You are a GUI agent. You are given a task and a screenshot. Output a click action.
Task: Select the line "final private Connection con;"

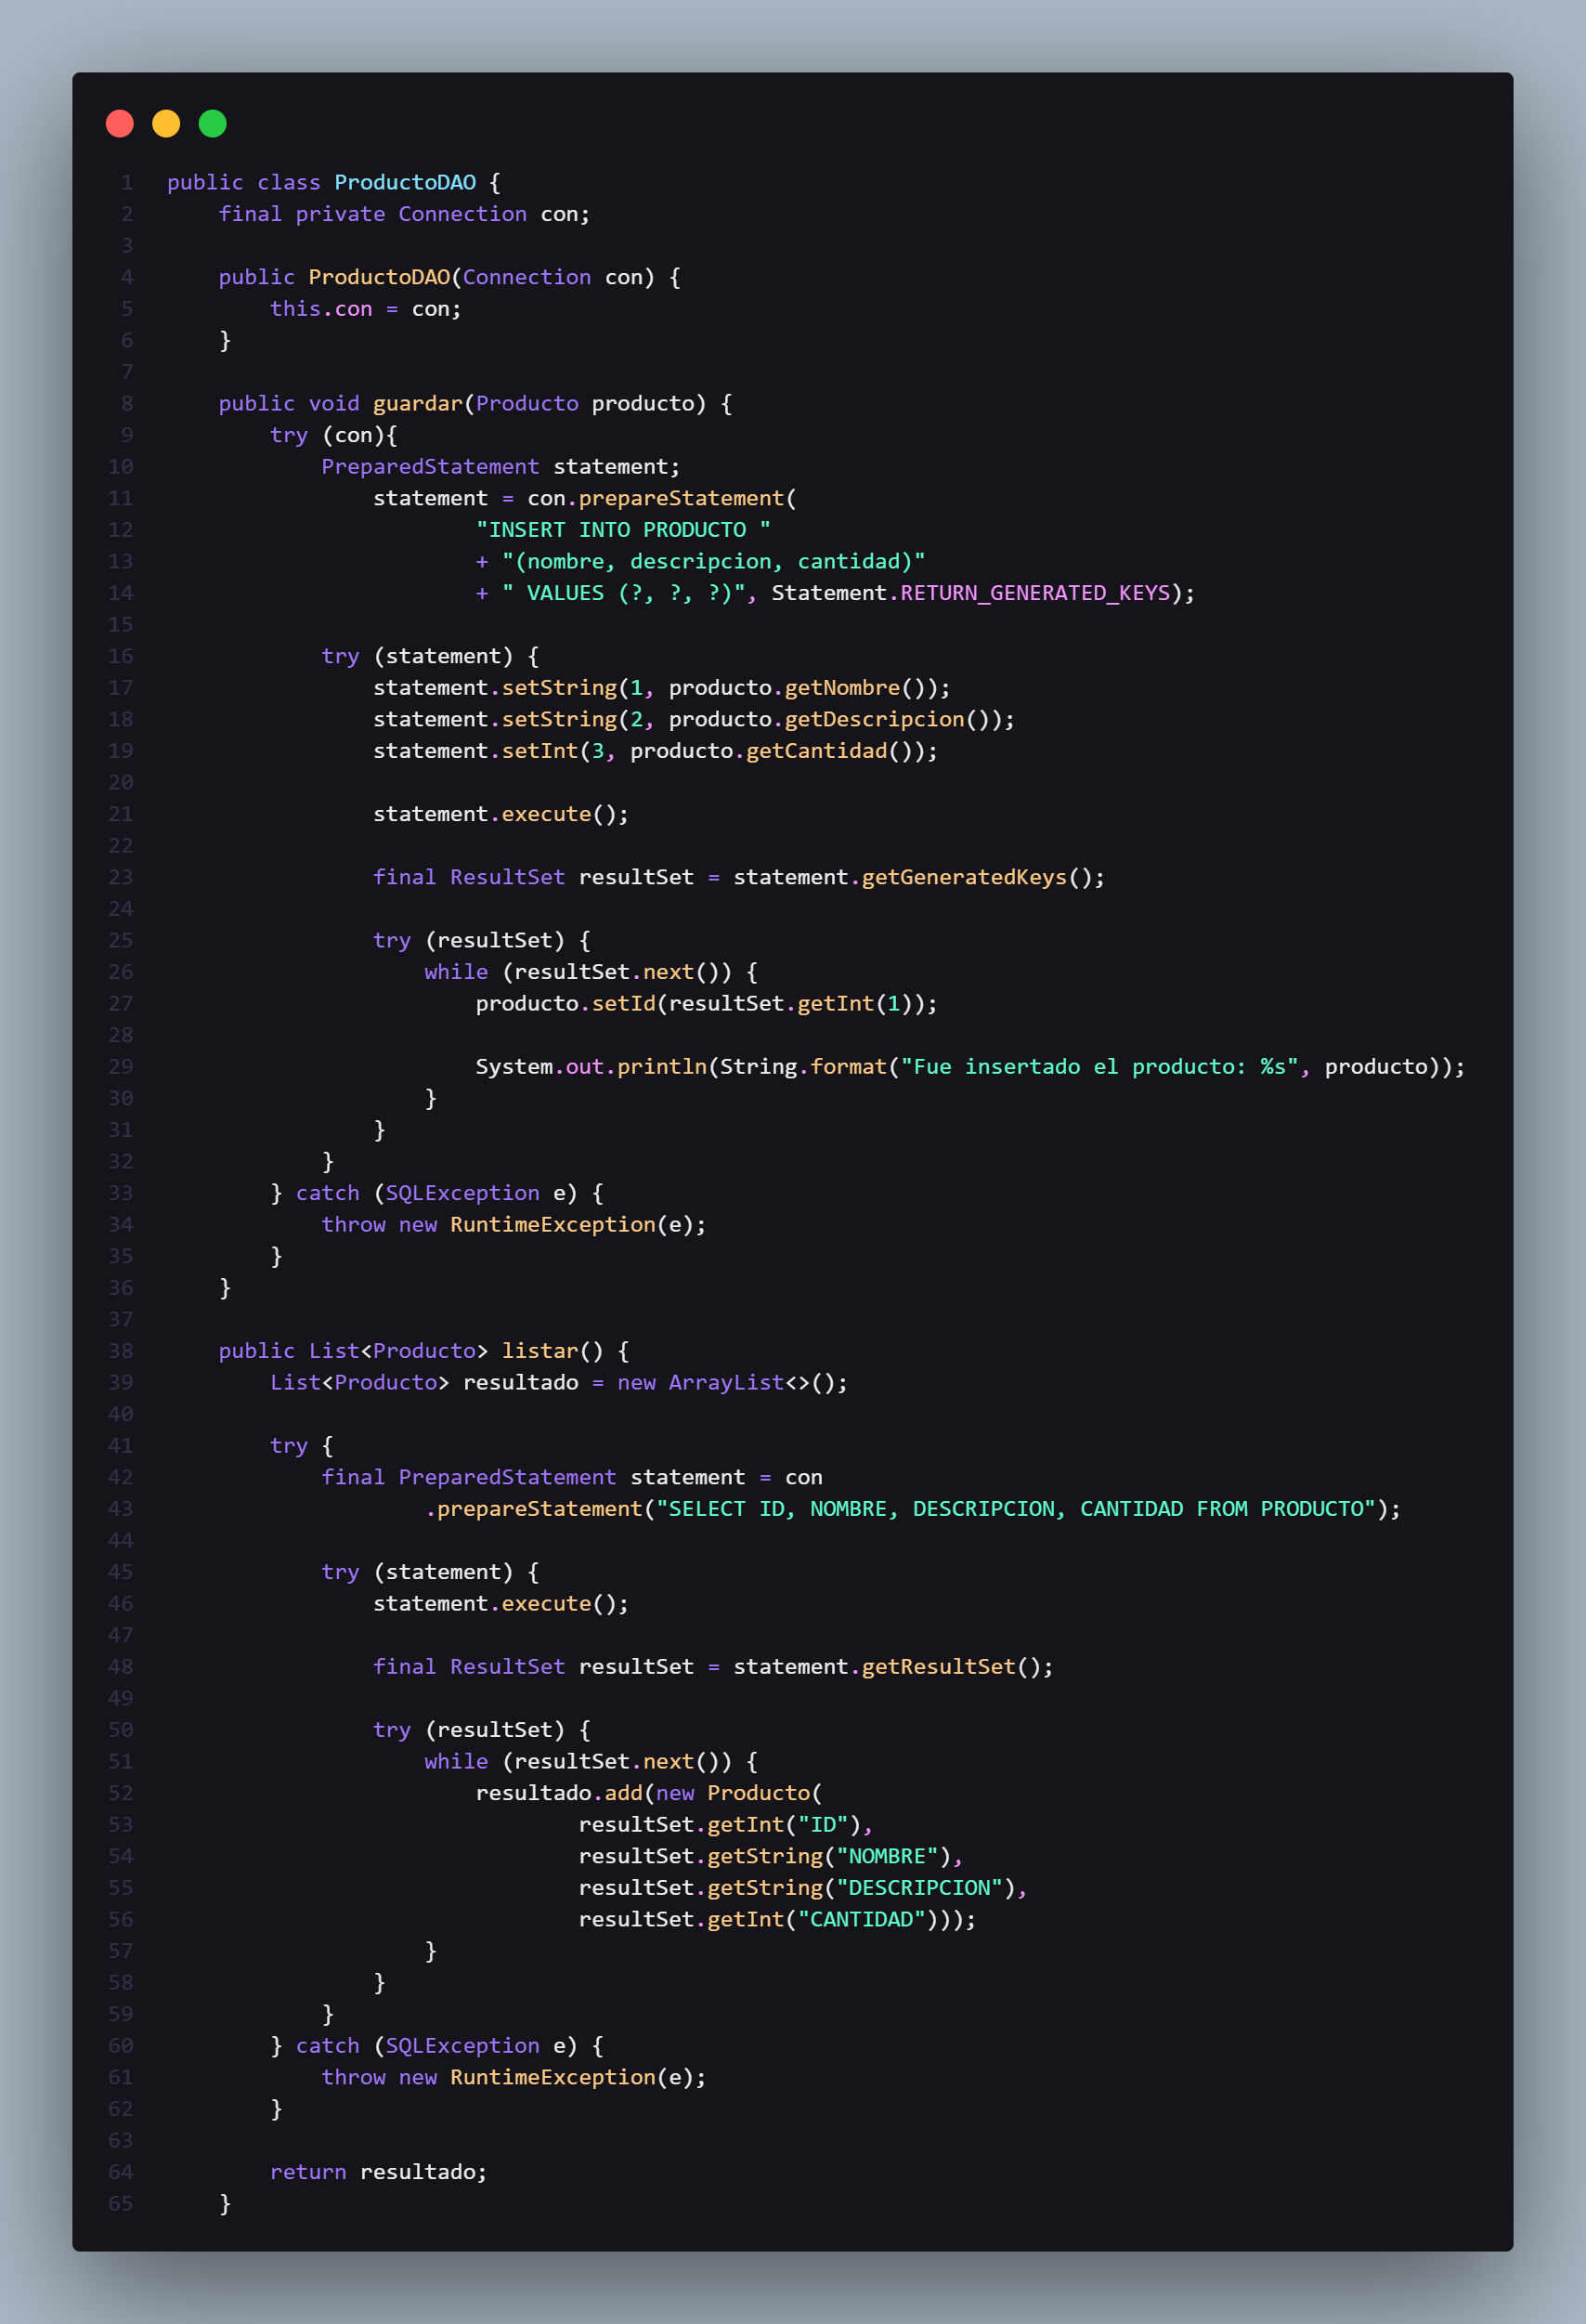point(405,214)
